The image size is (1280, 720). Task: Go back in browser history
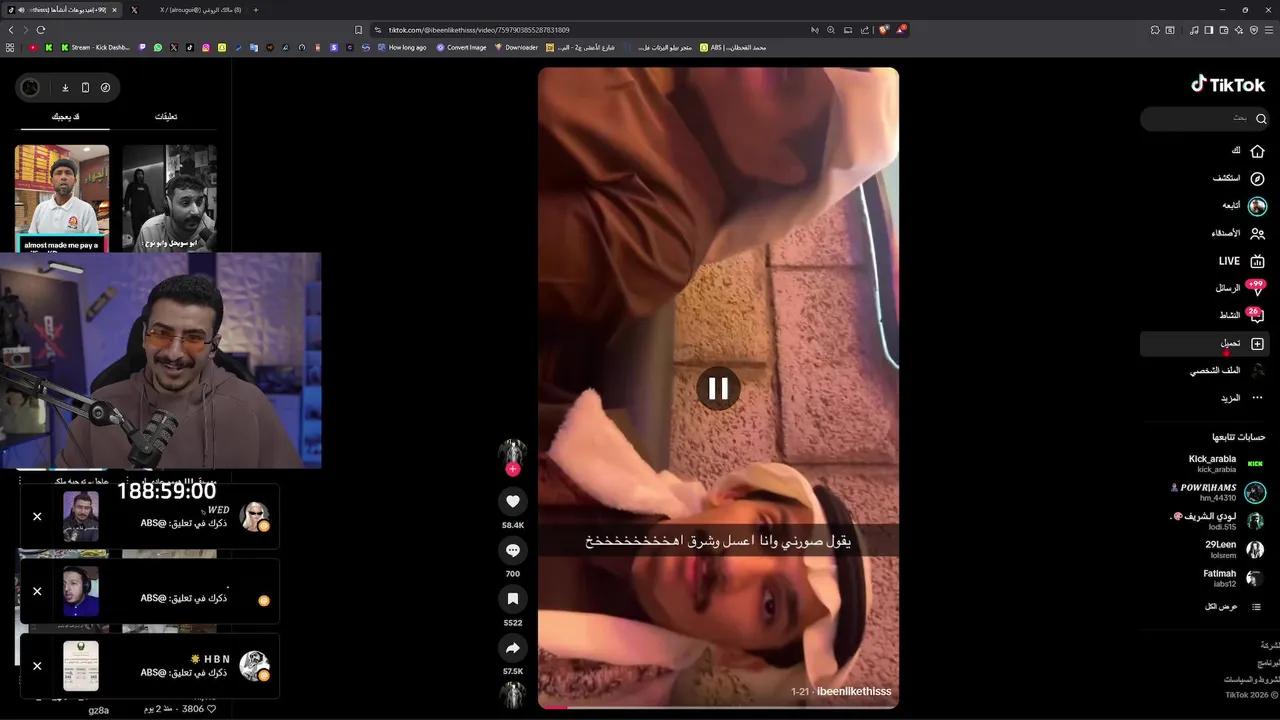[11, 30]
